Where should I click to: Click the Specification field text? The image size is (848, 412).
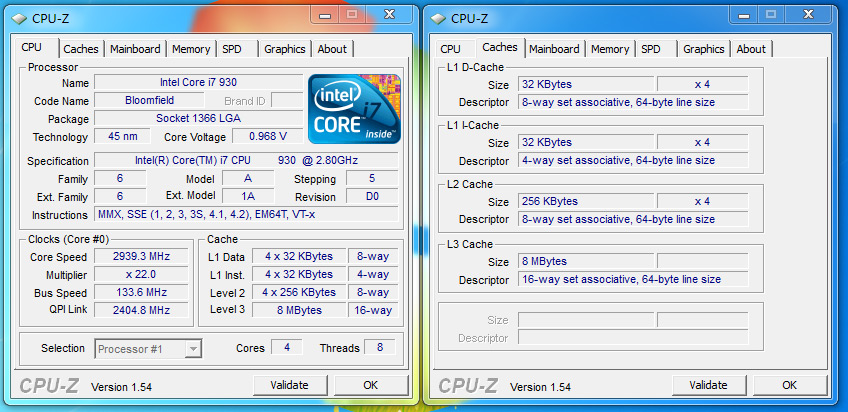tap(246, 160)
